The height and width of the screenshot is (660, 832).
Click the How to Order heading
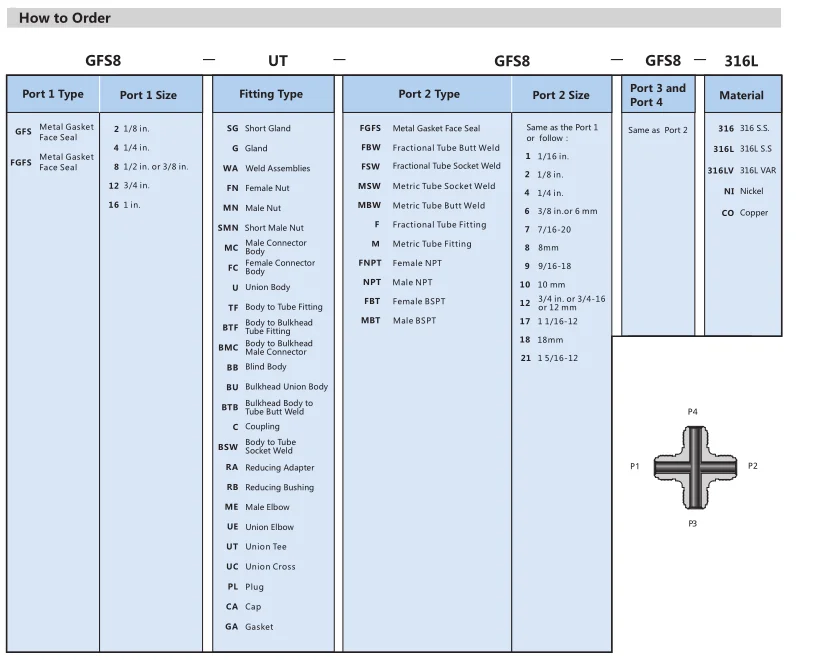65,18
